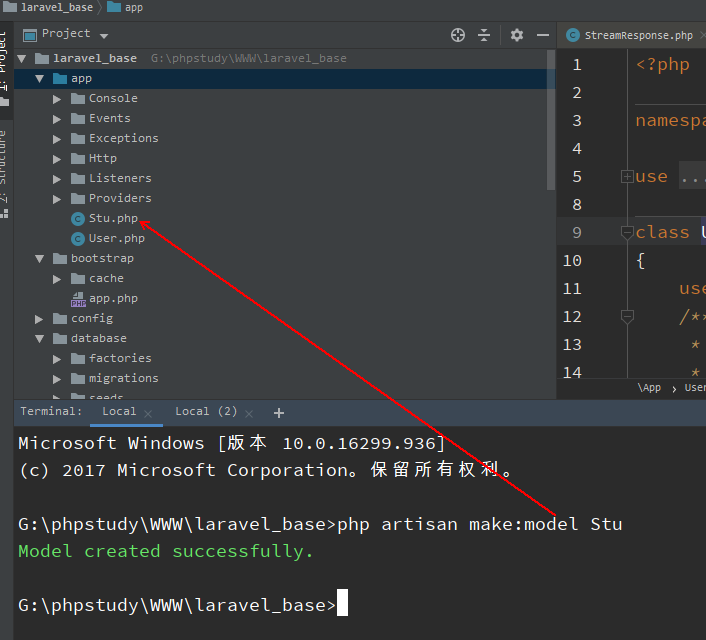Close the Local (2) terminal tab
This screenshot has height=640, width=706.
(249, 413)
